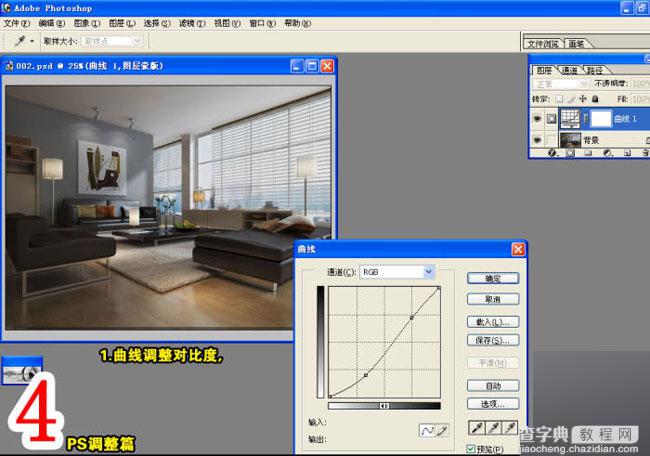Toggle lock position move icon
The height and width of the screenshot is (456, 650).
[x=583, y=99]
